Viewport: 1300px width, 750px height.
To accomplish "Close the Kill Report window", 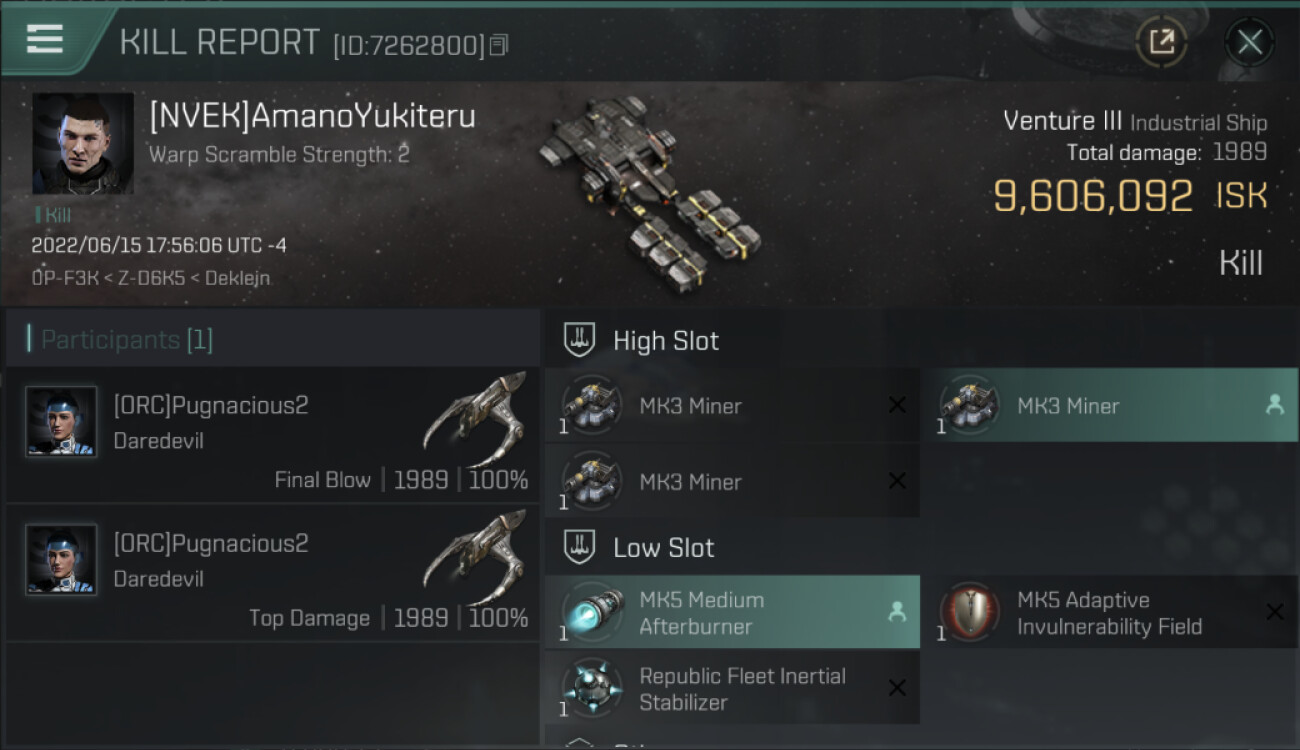I will click(x=1249, y=42).
